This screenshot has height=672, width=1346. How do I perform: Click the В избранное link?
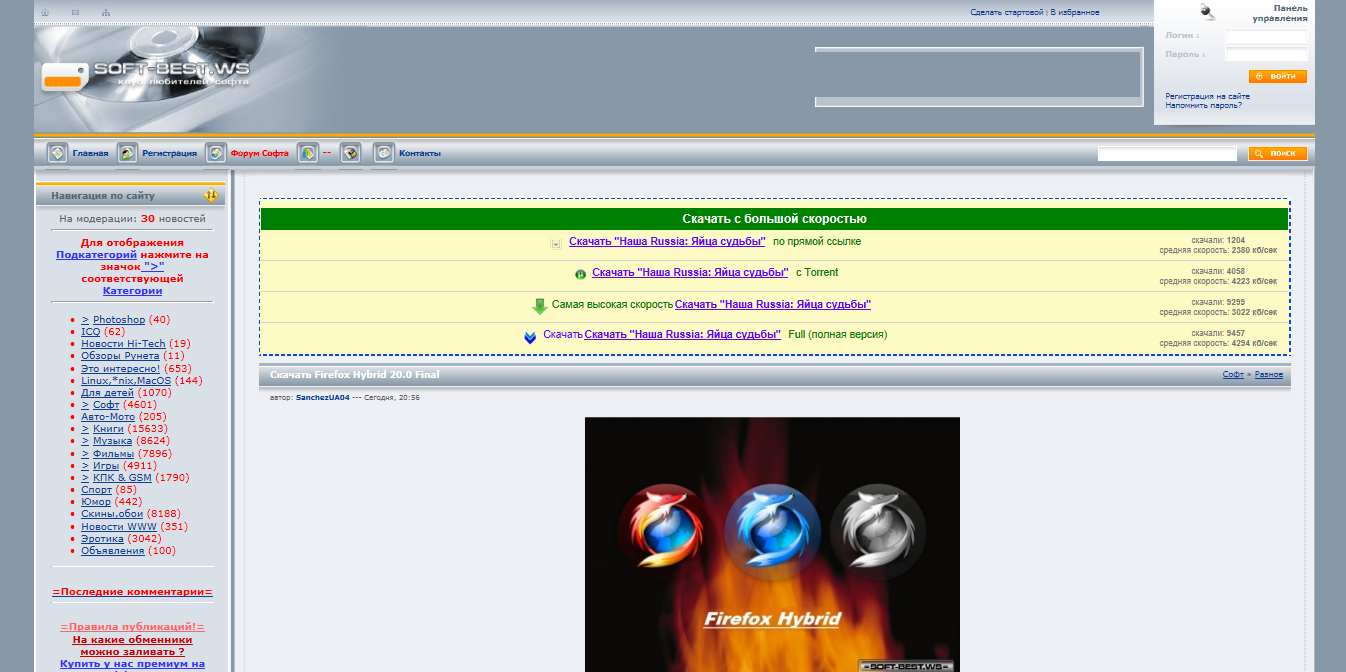pyautogui.click(x=1075, y=12)
